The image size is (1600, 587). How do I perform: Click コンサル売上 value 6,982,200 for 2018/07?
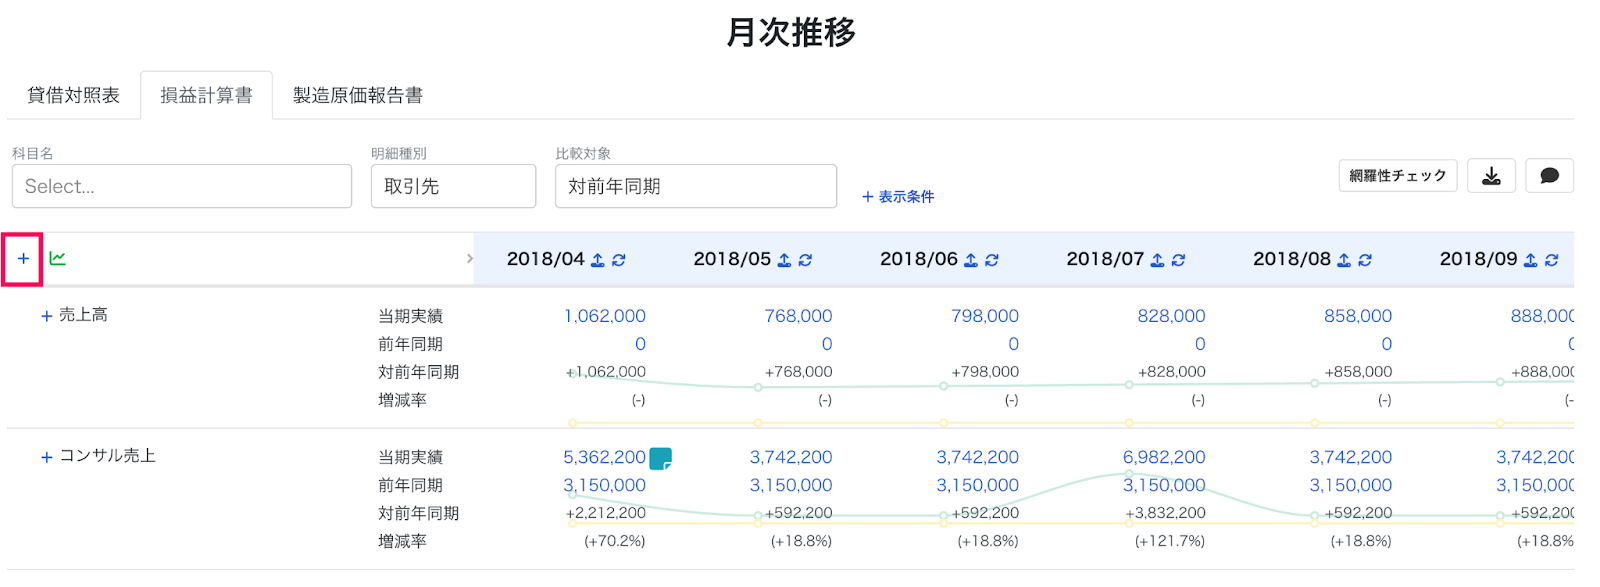click(x=1164, y=457)
